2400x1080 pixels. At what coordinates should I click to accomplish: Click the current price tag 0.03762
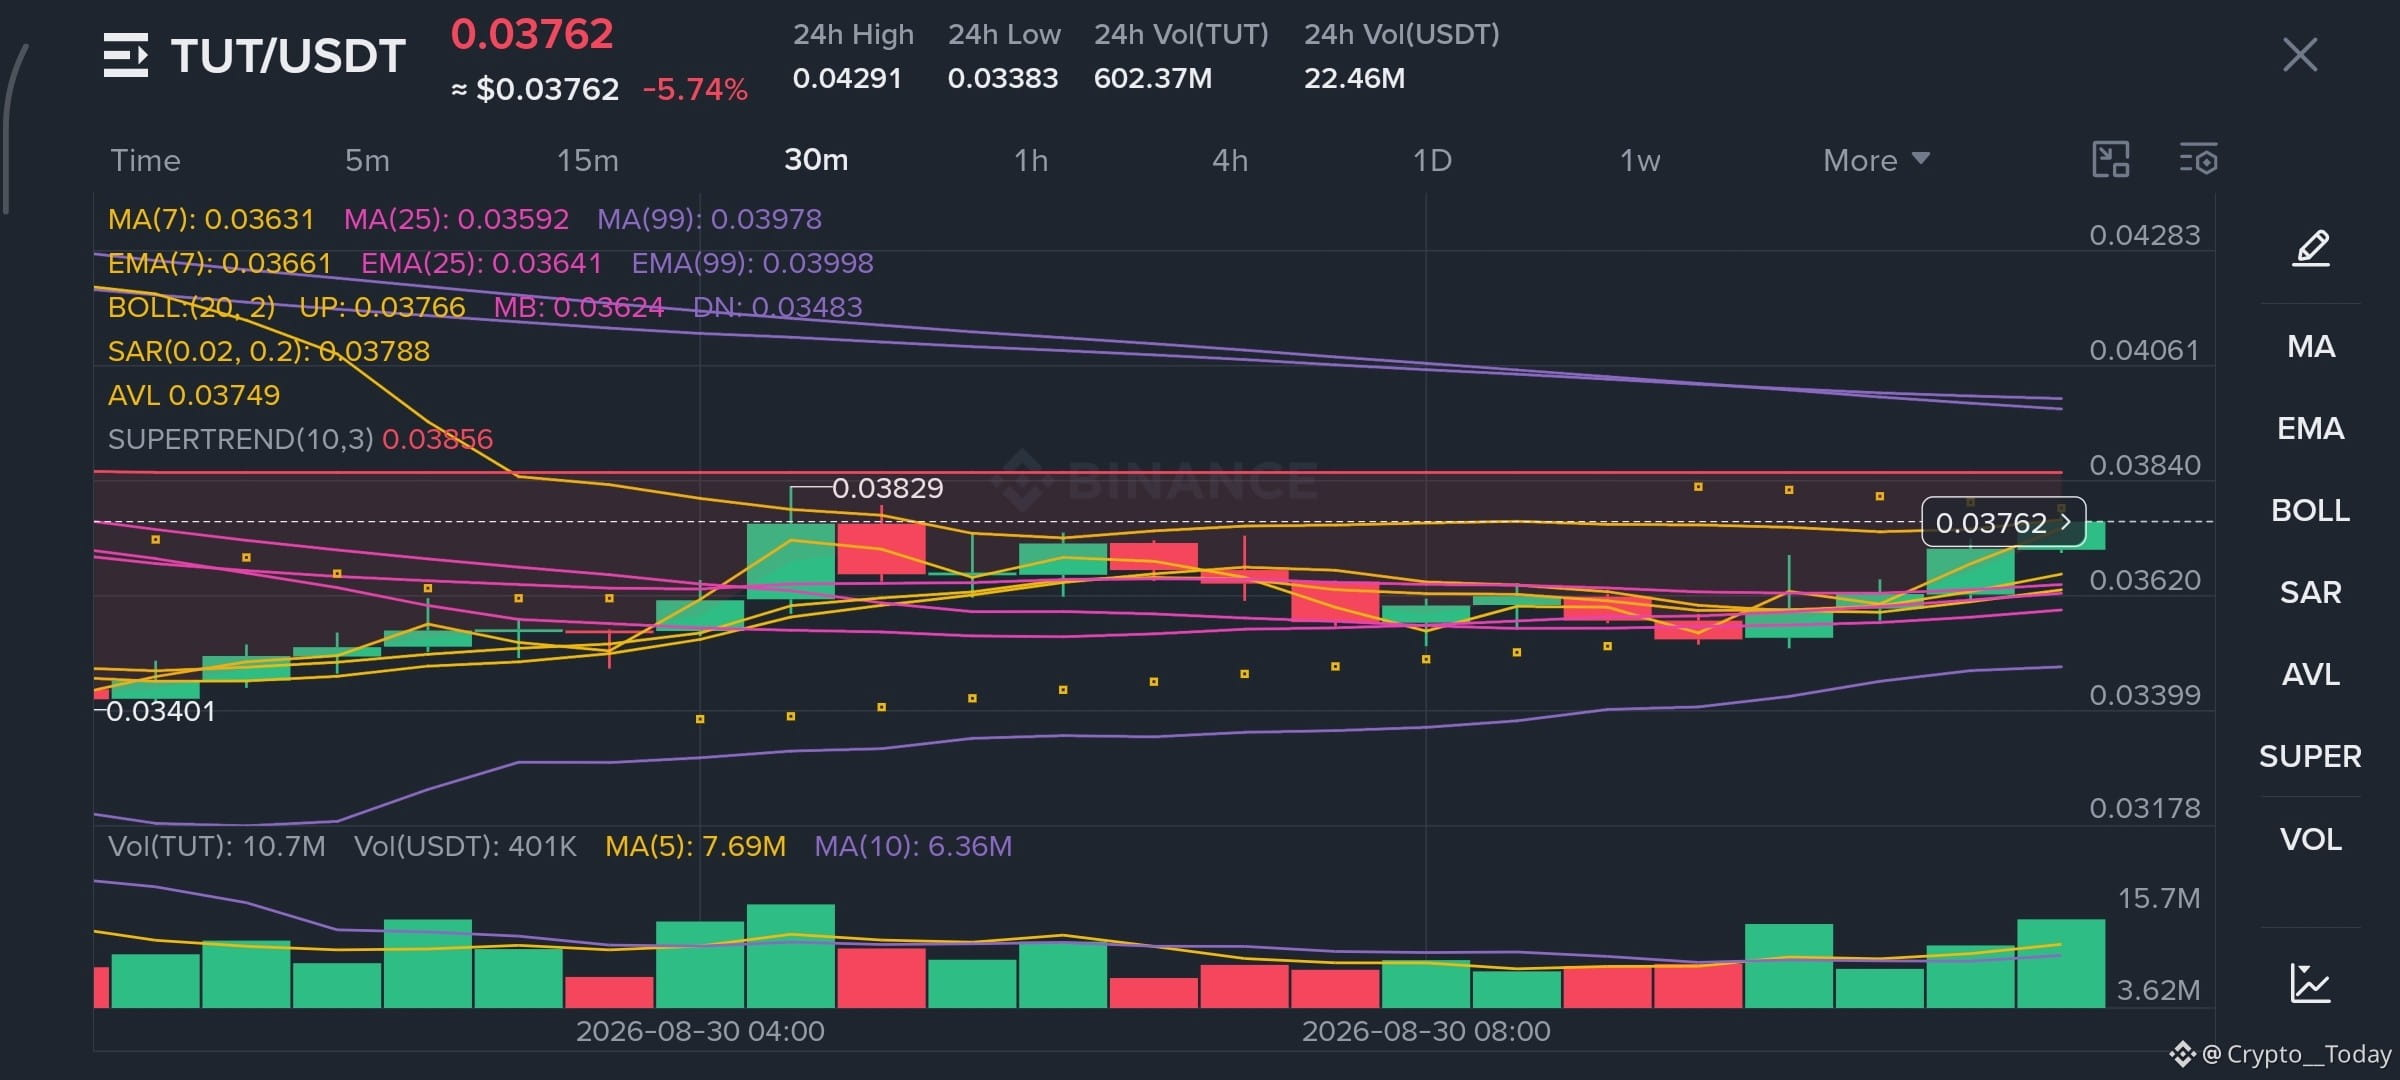[x=2003, y=522]
